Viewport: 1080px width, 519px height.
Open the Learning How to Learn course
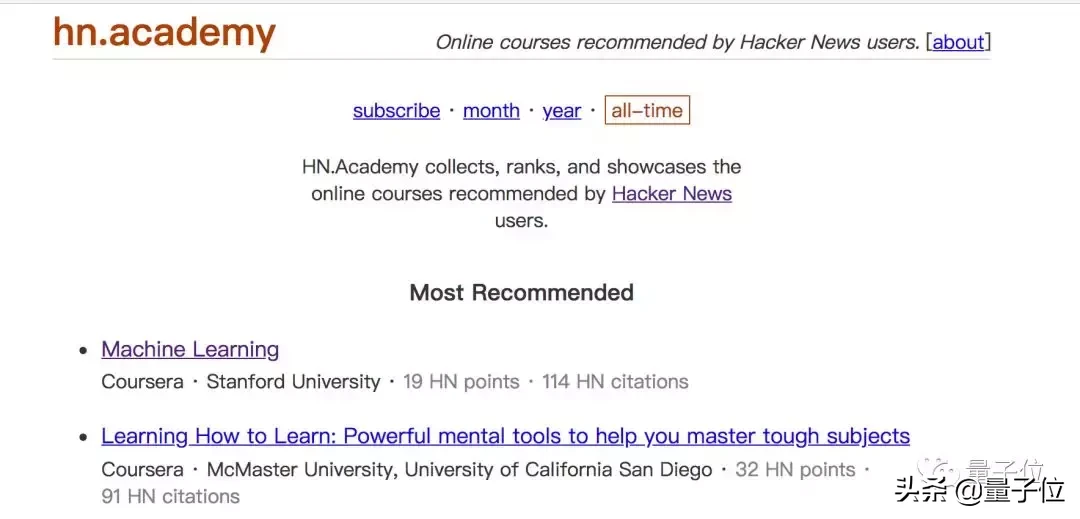pyautogui.click(x=505, y=437)
